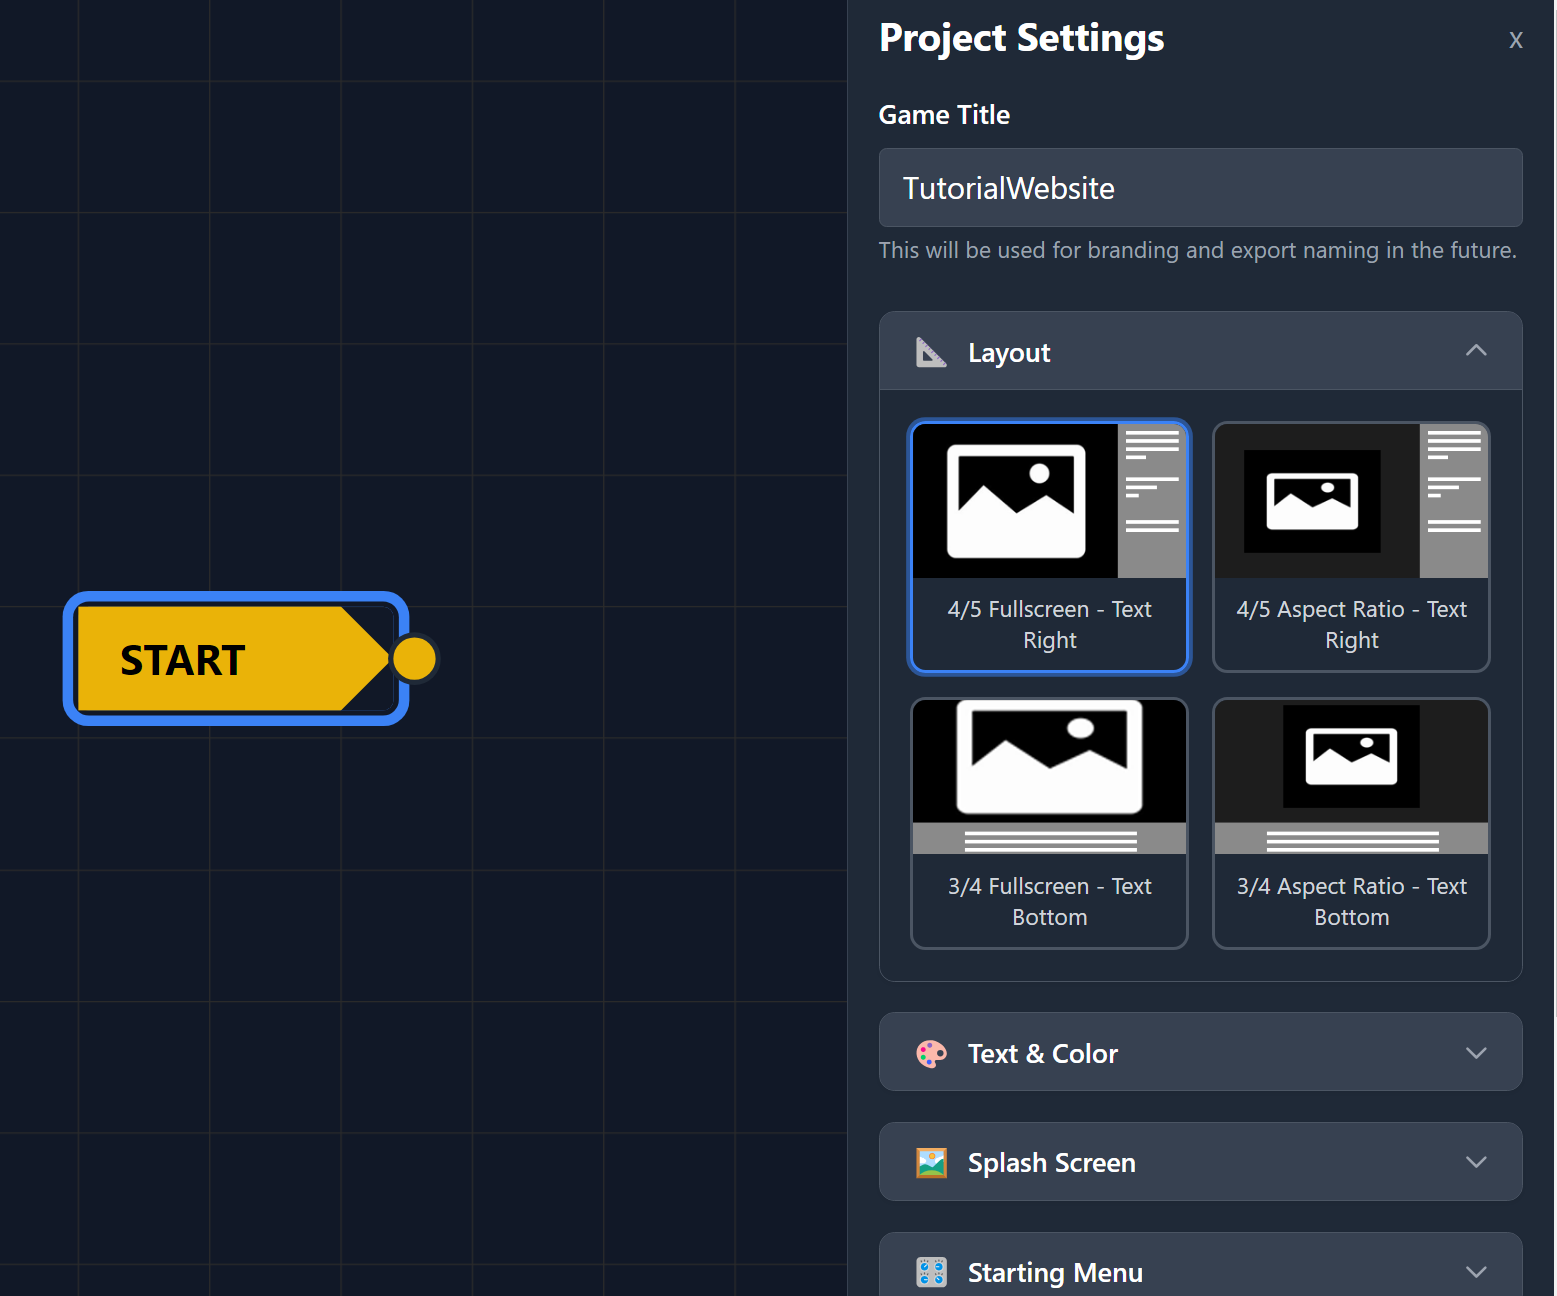Click the Text & Color palette icon
1557x1296 pixels.
931,1053
